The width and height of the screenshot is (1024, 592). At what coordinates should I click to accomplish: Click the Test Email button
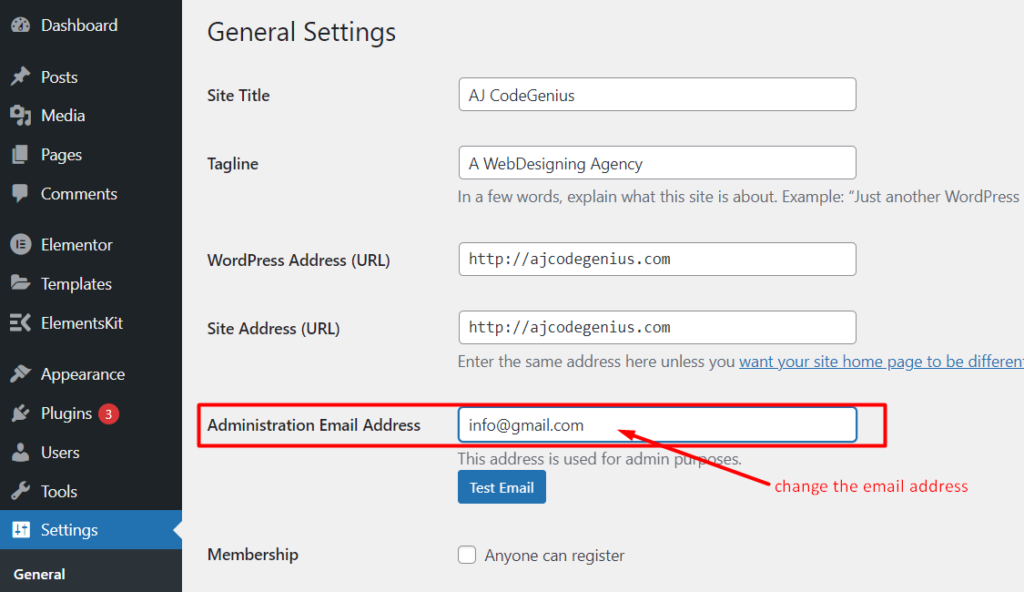[502, 487]
